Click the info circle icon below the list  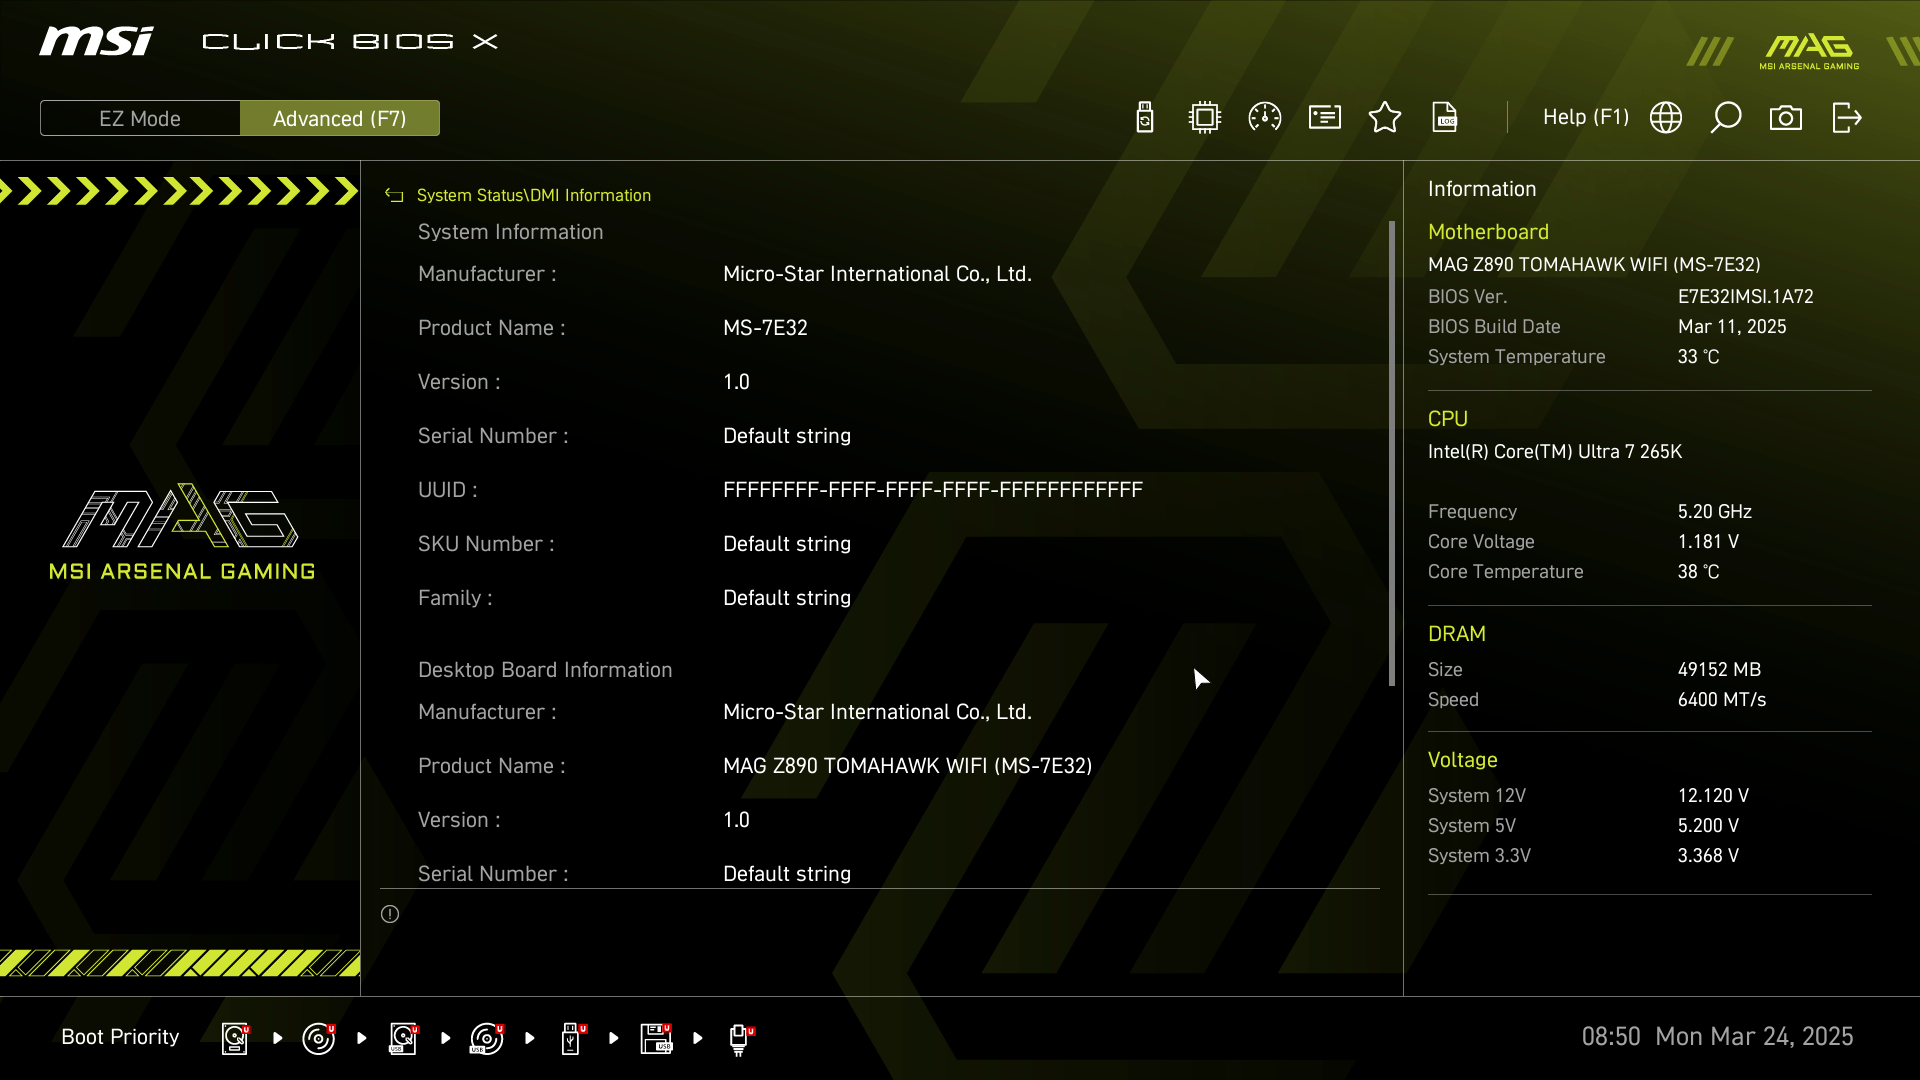pyautogui.click(x=390, y=914)
